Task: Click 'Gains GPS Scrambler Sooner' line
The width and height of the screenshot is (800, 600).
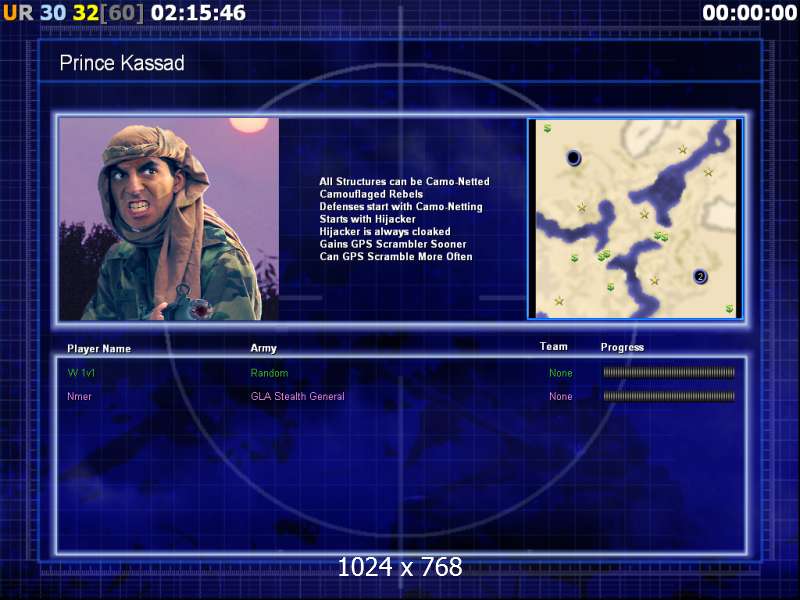Action: pyautogui.click(x=393, y=244)
